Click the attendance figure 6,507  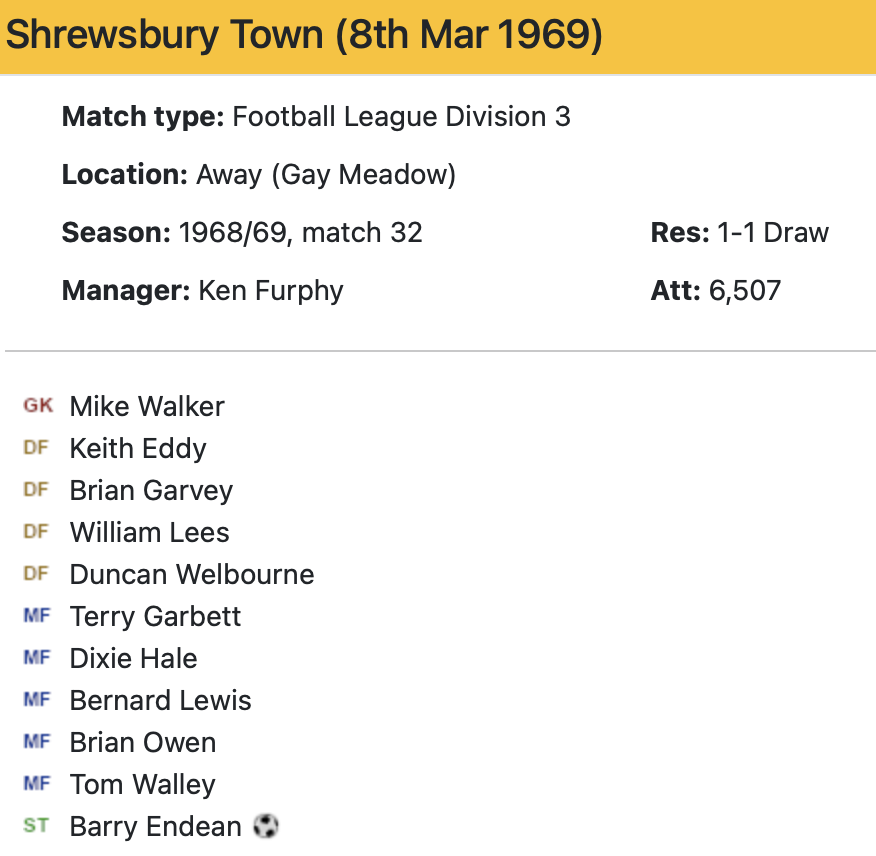[x=745, y=290]
